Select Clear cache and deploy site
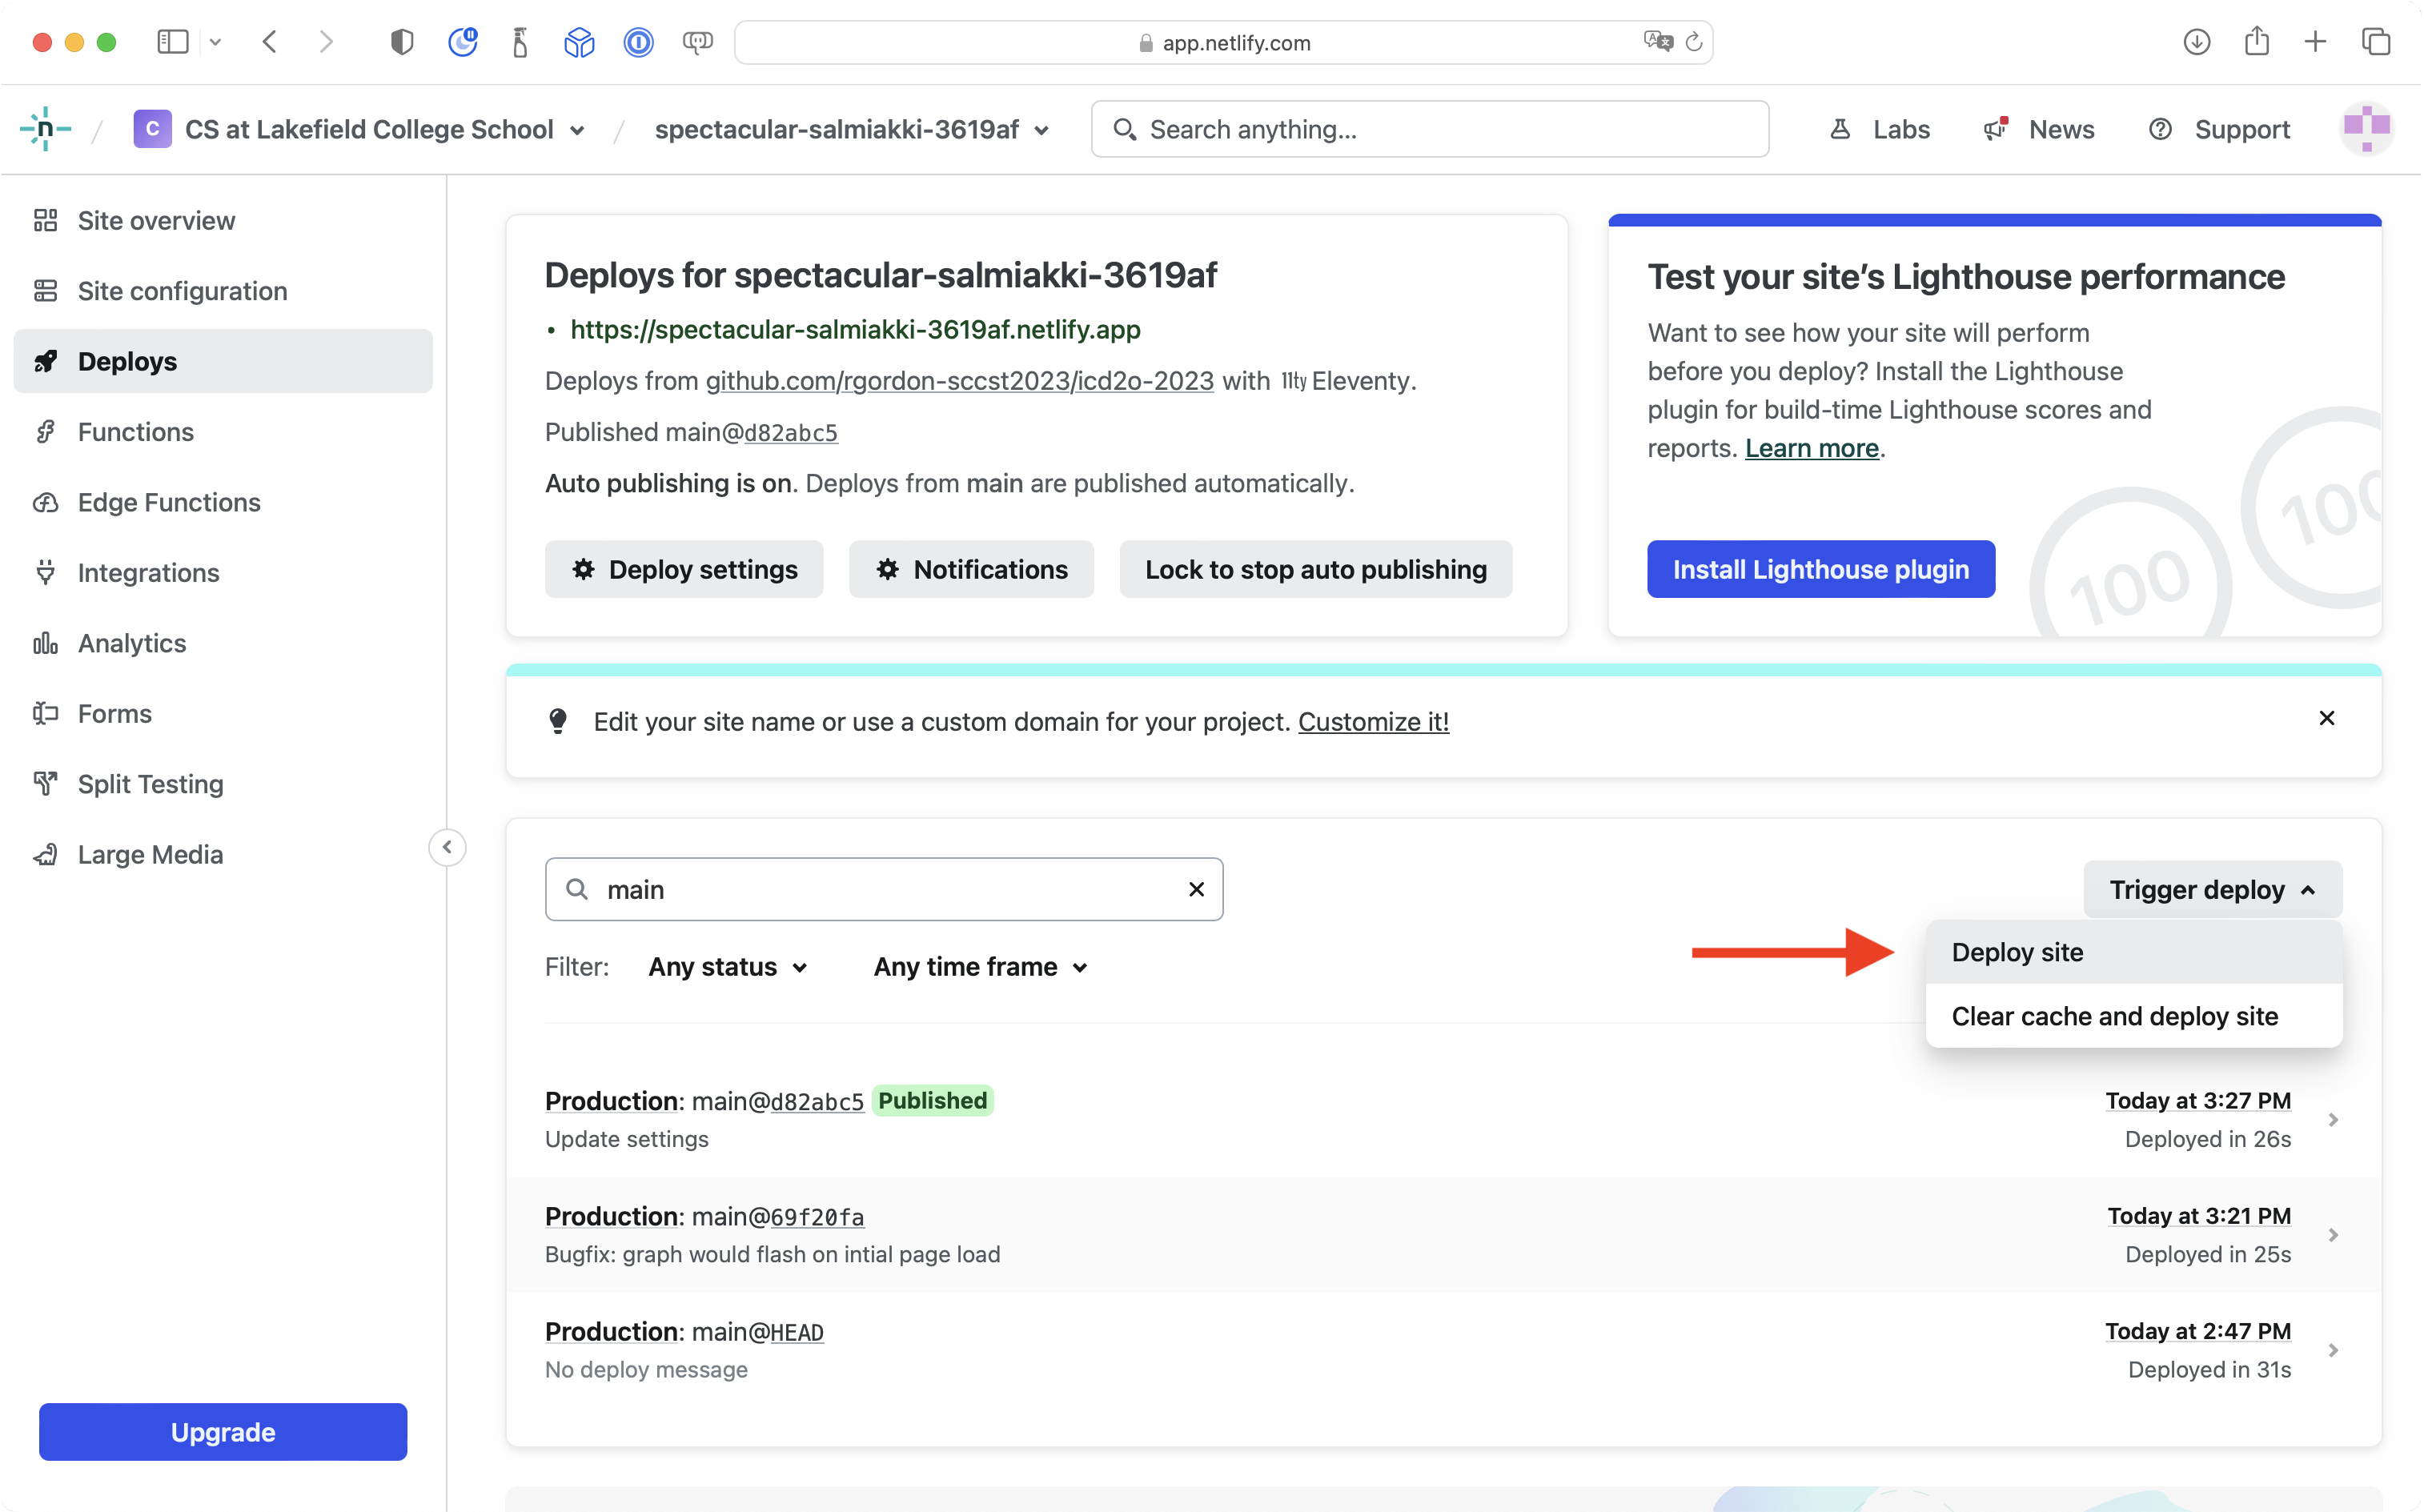The height and width of the screenshot is (1512, 2424). (x=2134, y=1016)
